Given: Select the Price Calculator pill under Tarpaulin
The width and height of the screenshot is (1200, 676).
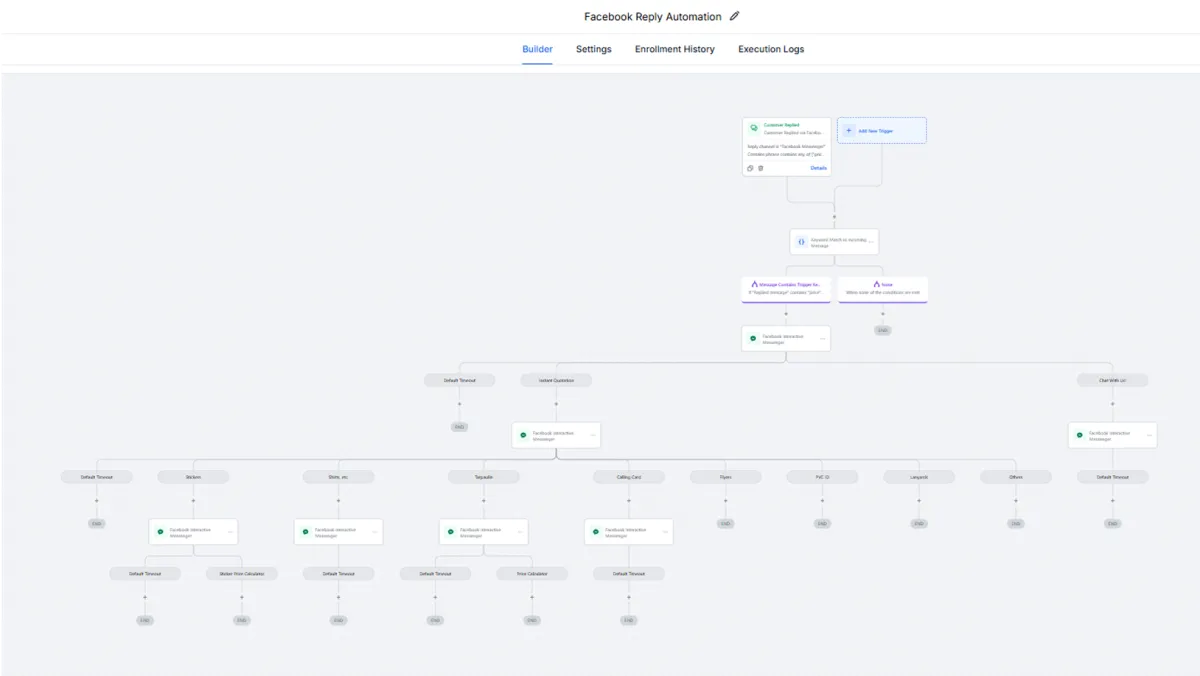Looking at the screenshot, I should [x=532, y=574].
